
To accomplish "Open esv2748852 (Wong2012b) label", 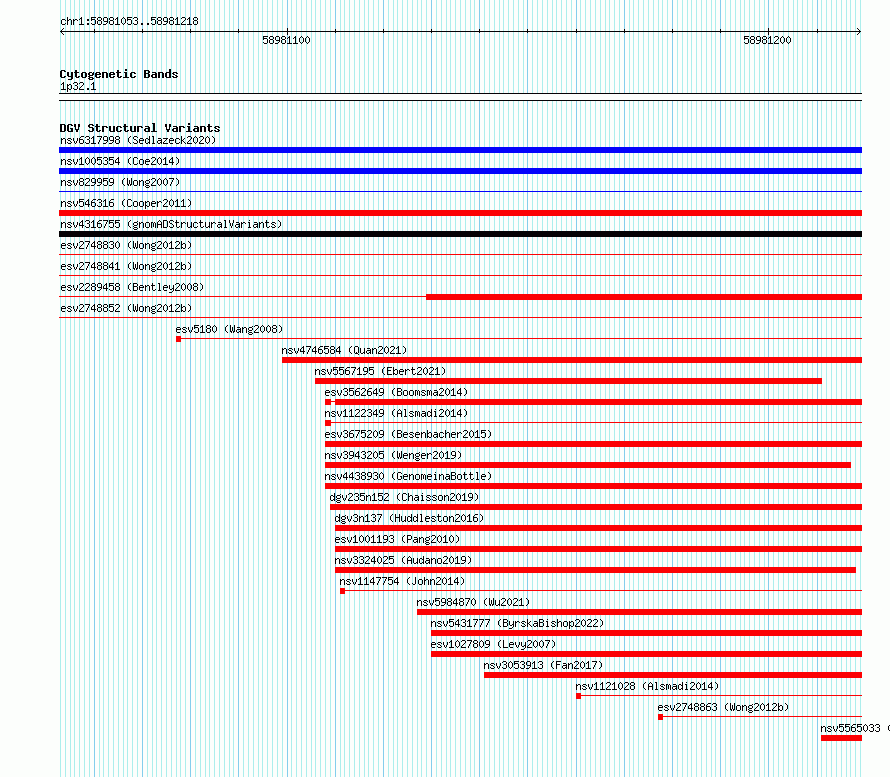I will pos(126,308).
